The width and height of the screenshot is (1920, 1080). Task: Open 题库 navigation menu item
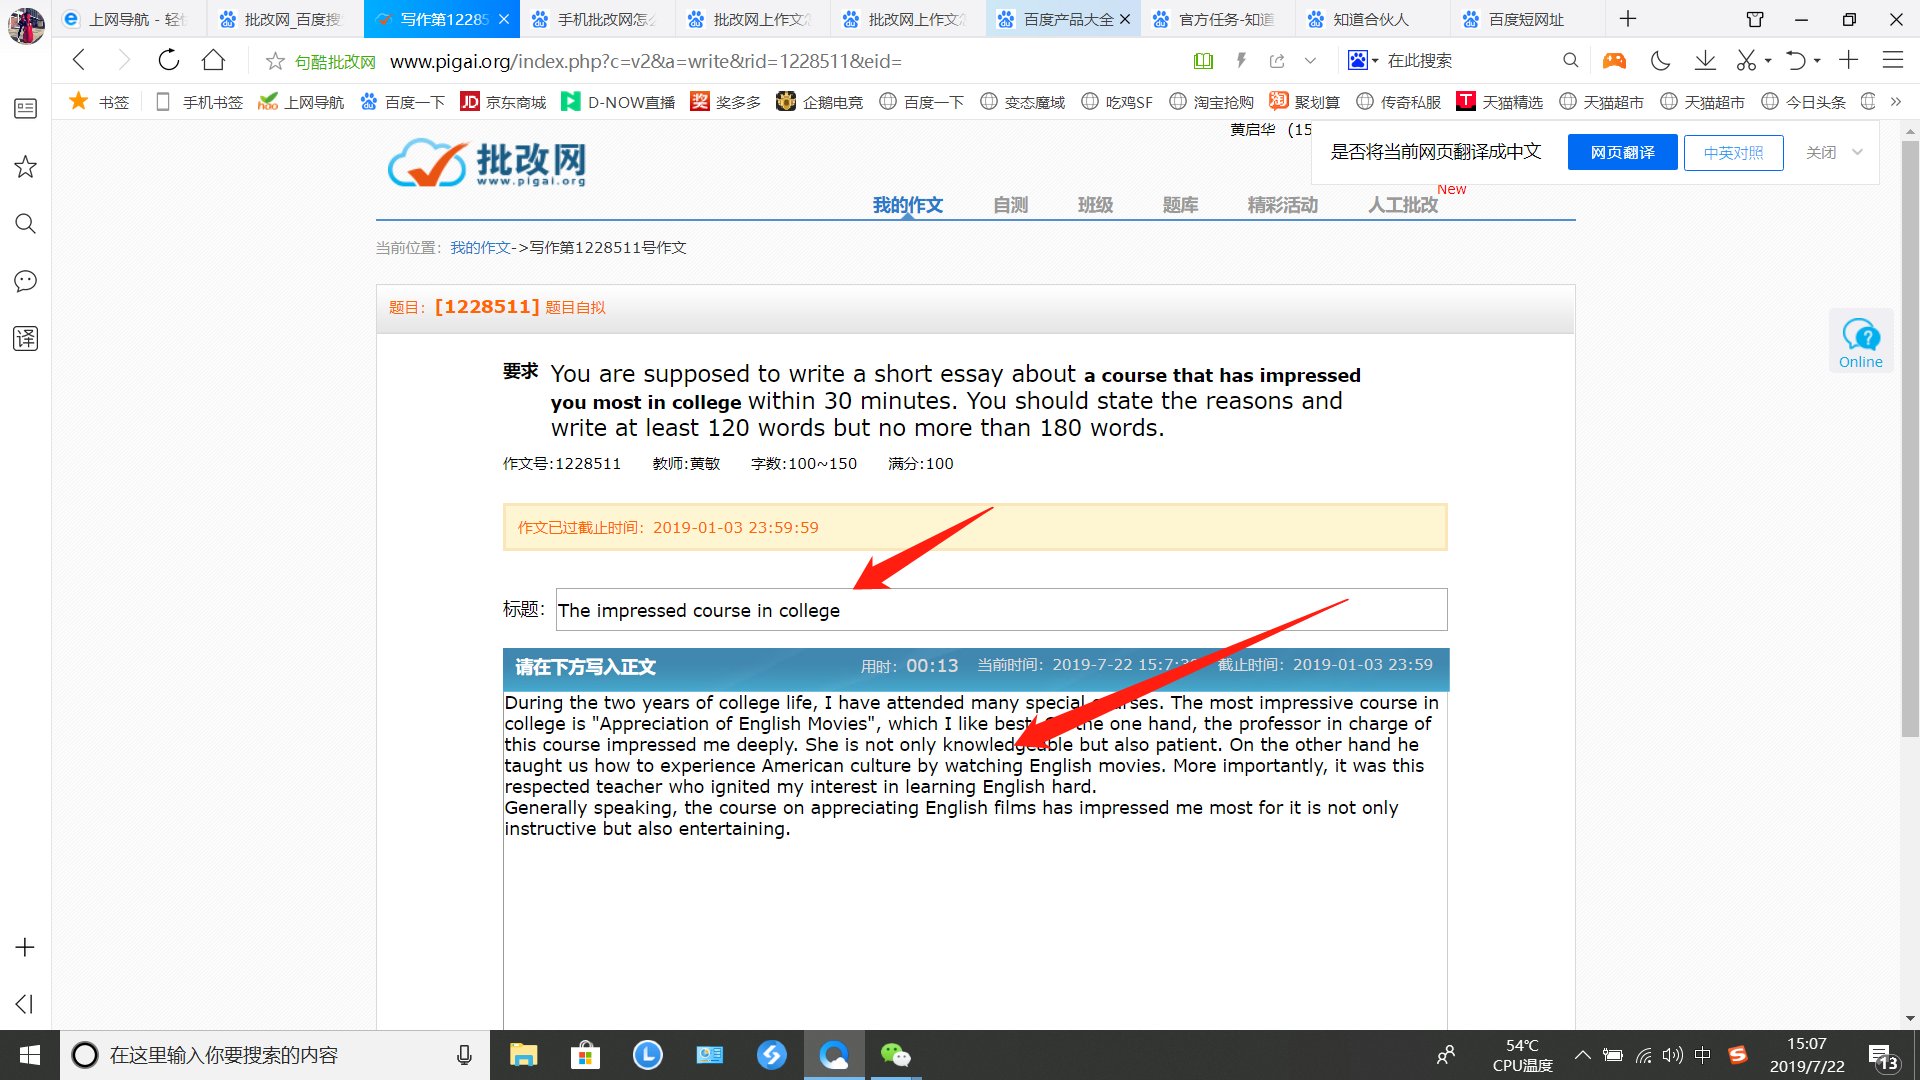click(1180, 205)
